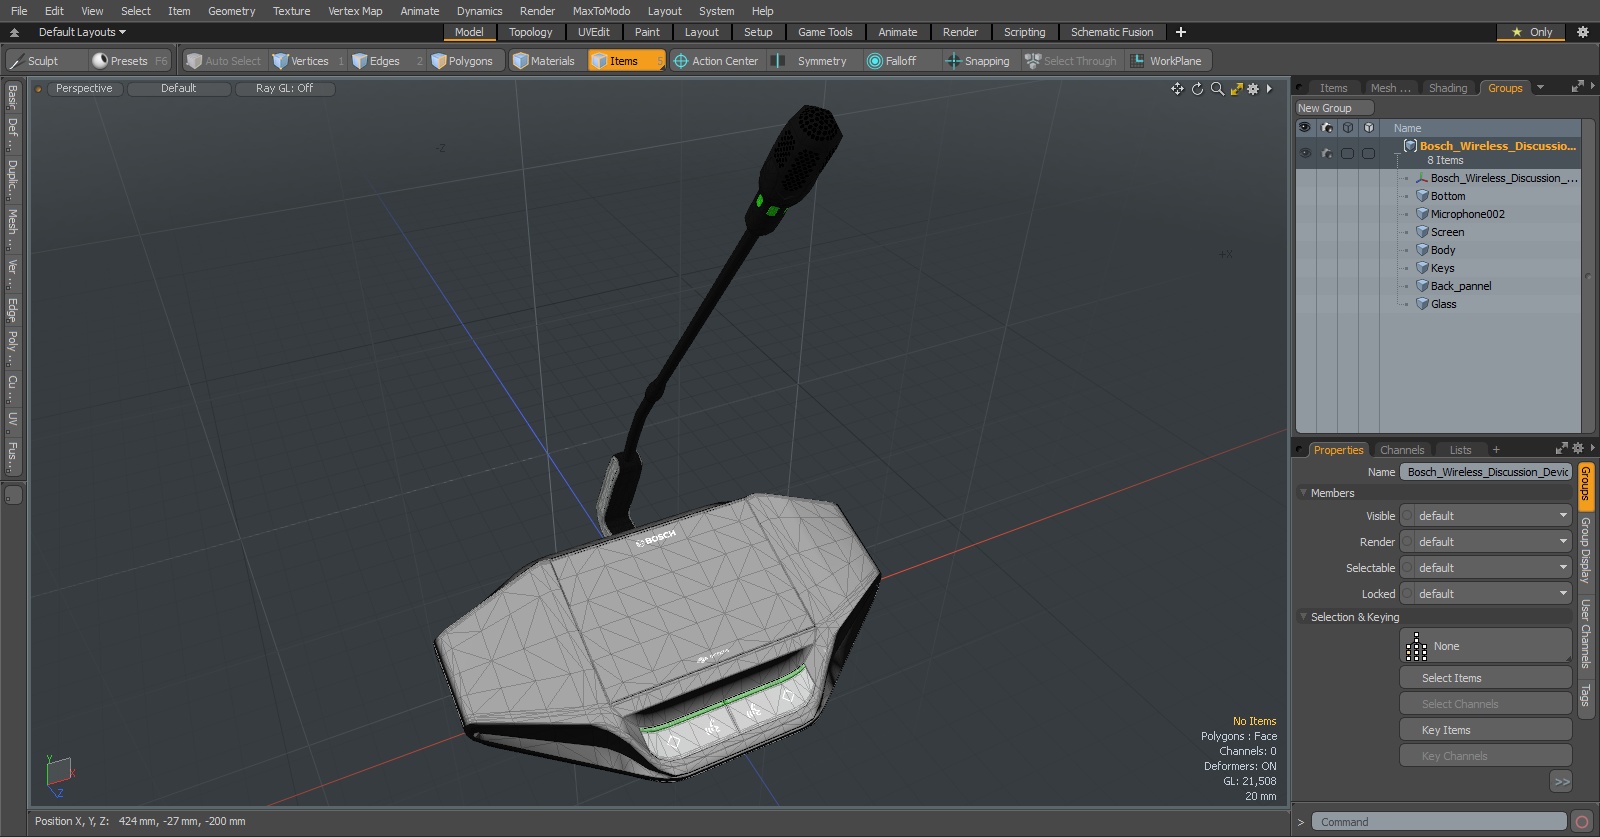The width and height of the screenshot is (1600, 837).
Task: Open viewport settings gear
Action: click(x=1253, y=89)
